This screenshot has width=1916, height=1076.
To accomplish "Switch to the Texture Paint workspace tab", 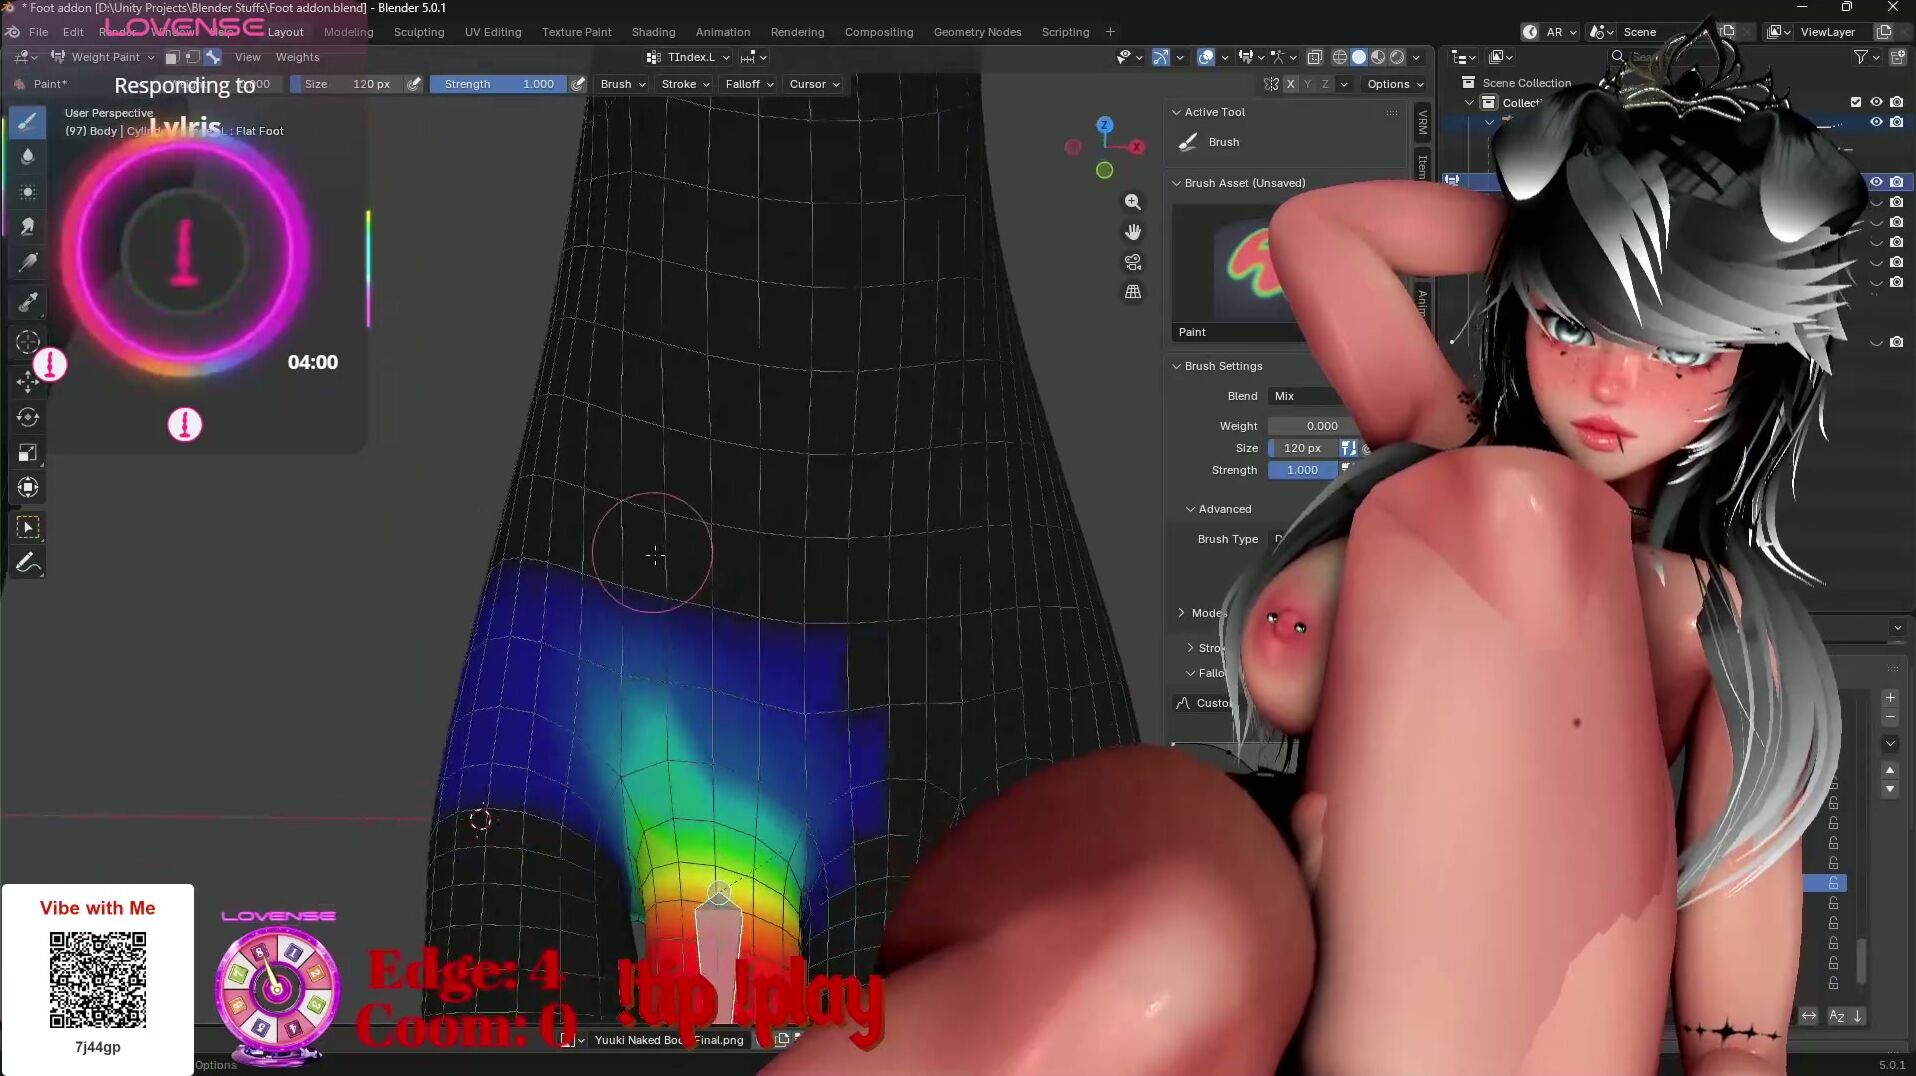I will 577,32.
